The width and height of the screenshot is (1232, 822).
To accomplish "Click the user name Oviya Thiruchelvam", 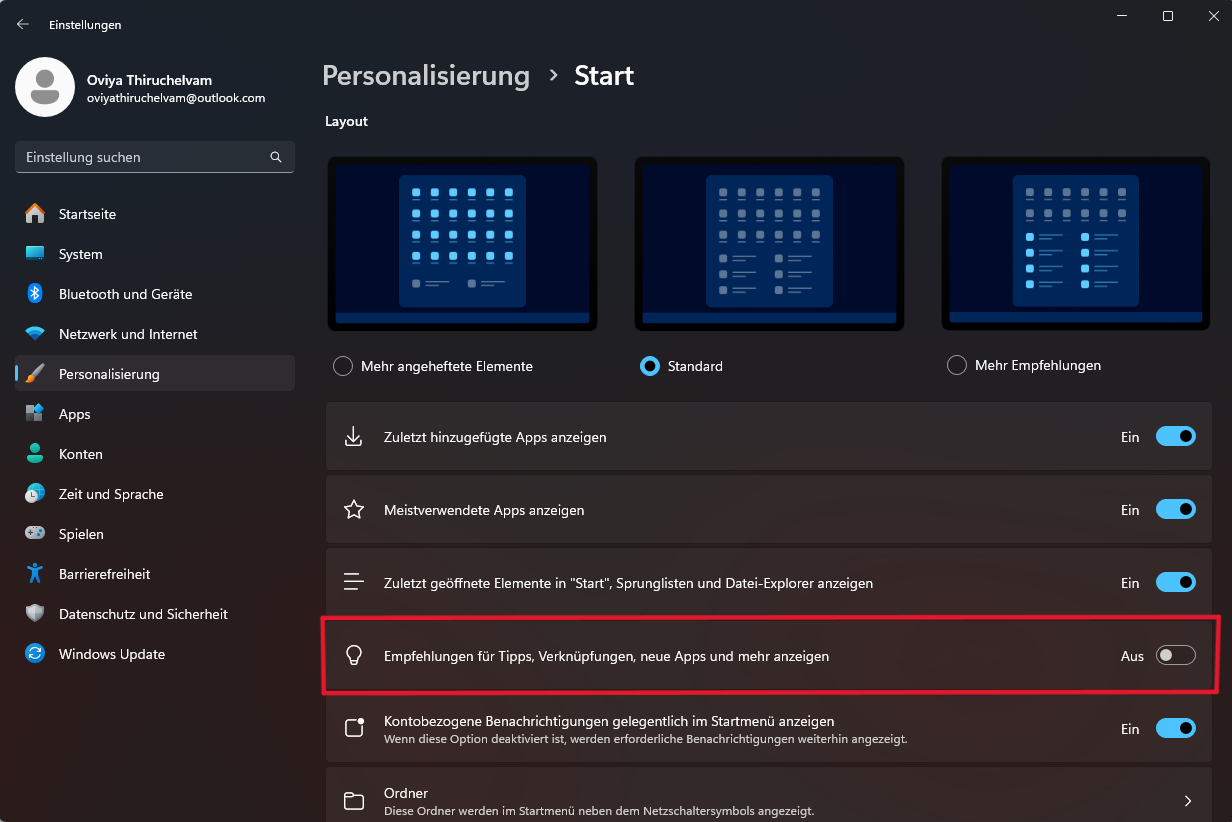I will point(149,80).
